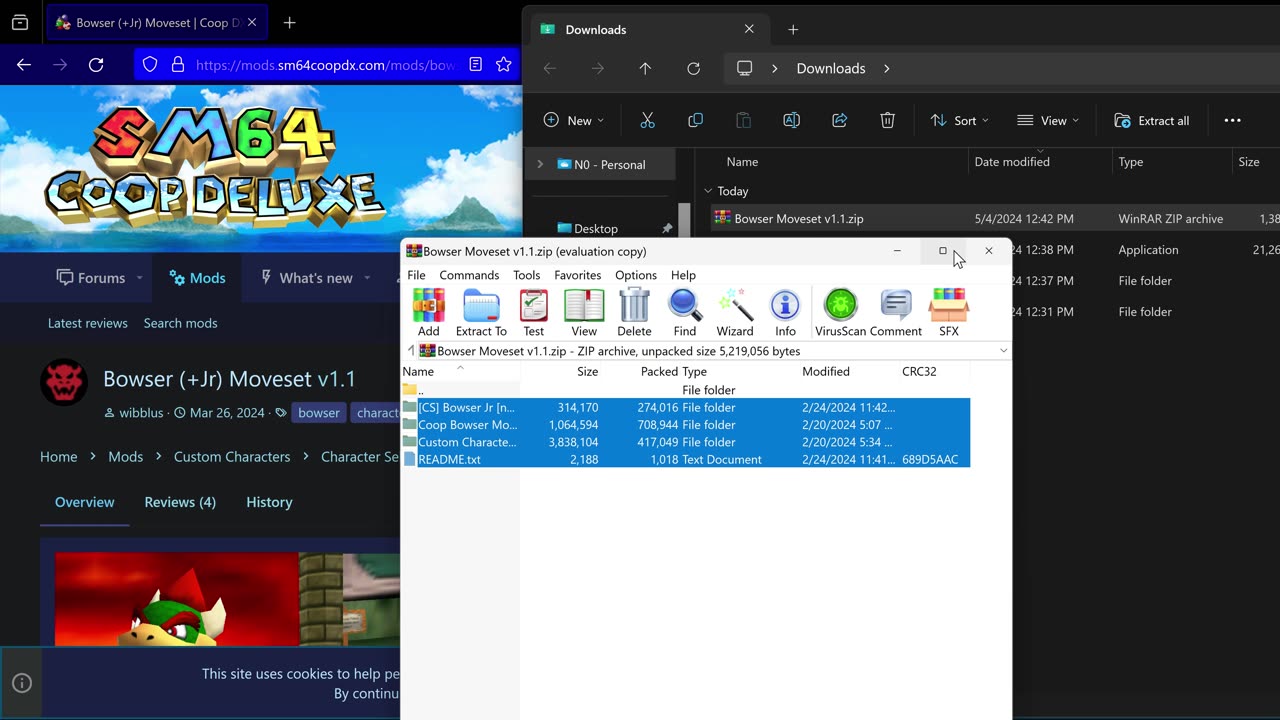Click the Paste icon in File Explorer toolbar
This screenshot has width=1280, height=720.
[743, 120]
